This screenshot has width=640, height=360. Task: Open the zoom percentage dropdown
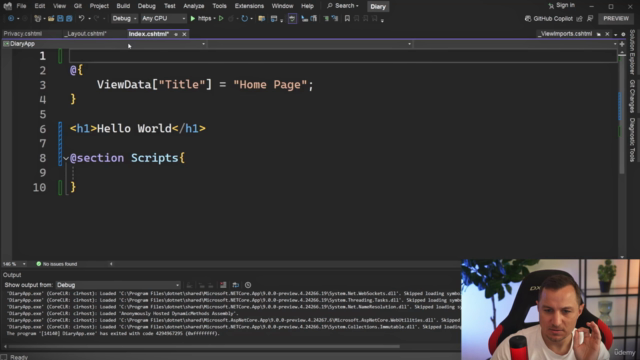(x=24, y=264)
